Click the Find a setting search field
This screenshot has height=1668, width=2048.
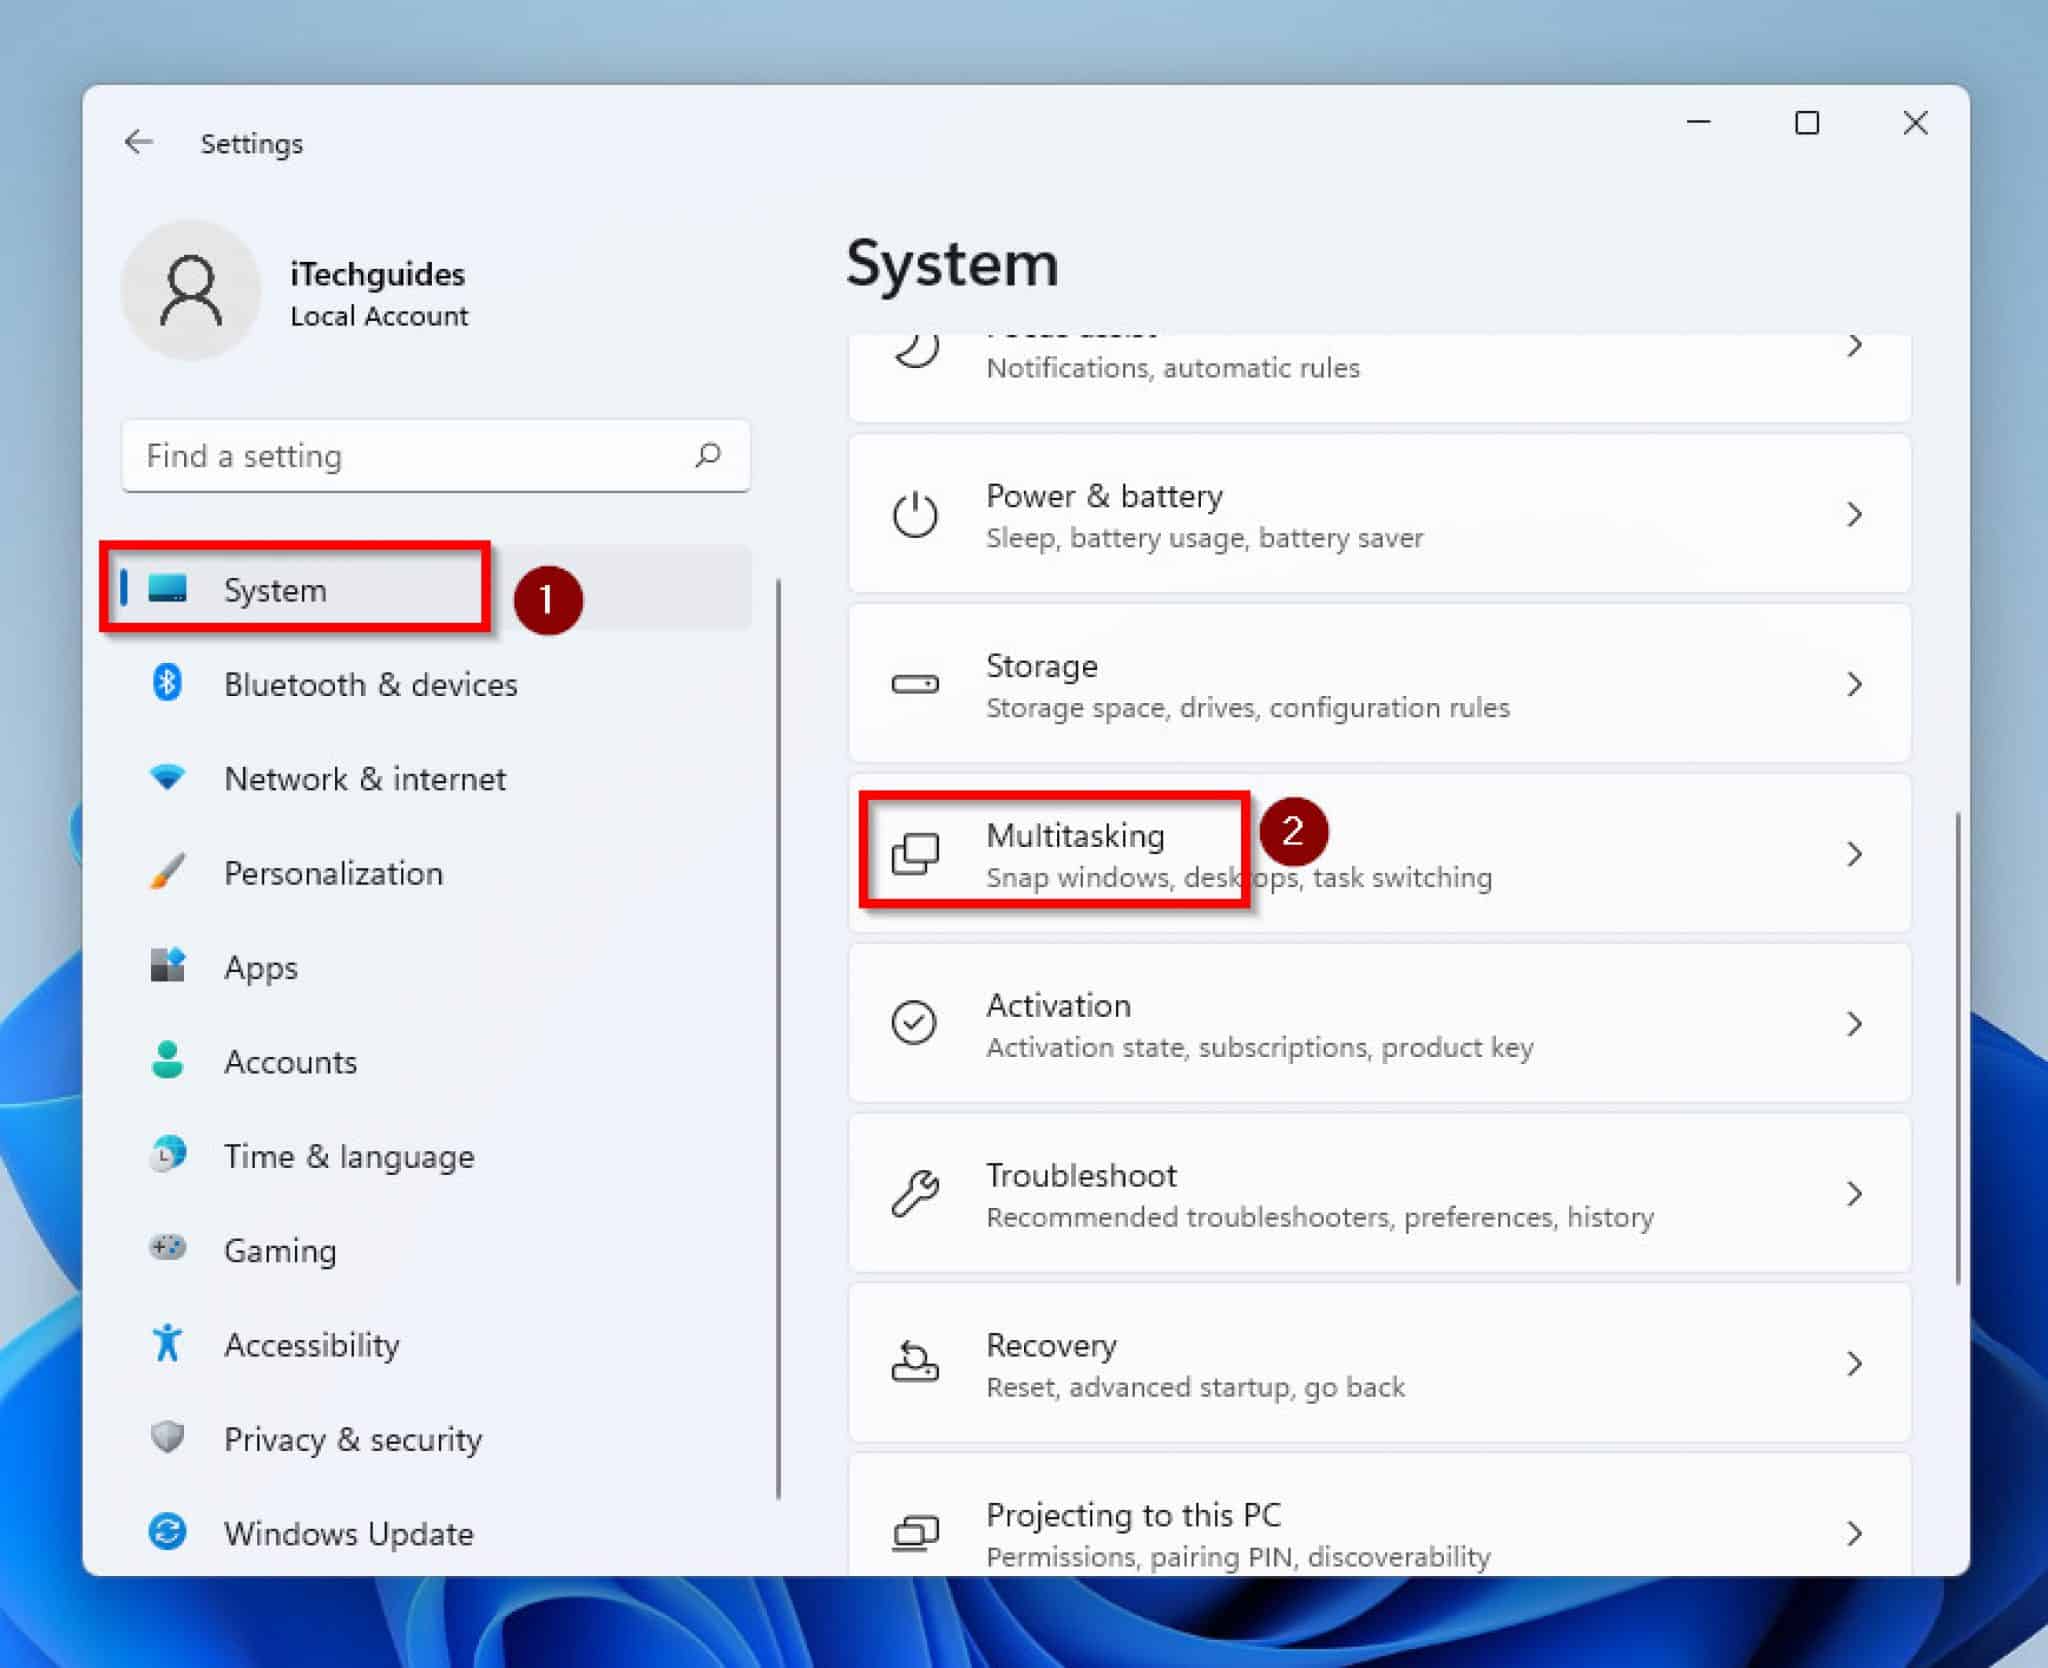tap(435, 456)
